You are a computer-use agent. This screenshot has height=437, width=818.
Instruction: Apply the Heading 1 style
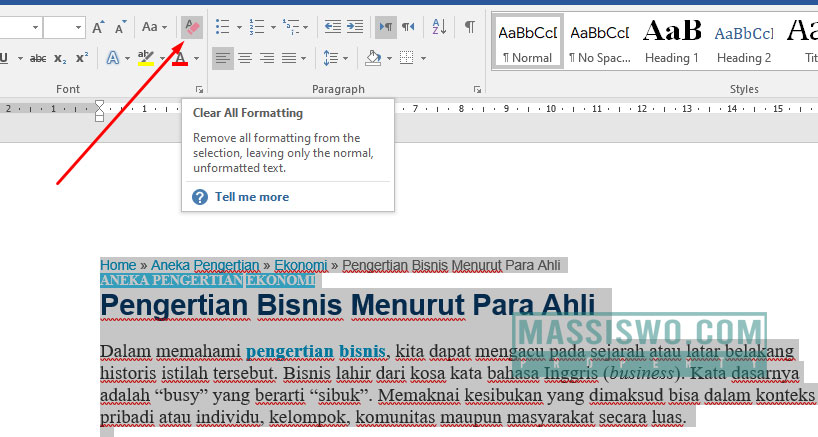pos(672,43)
